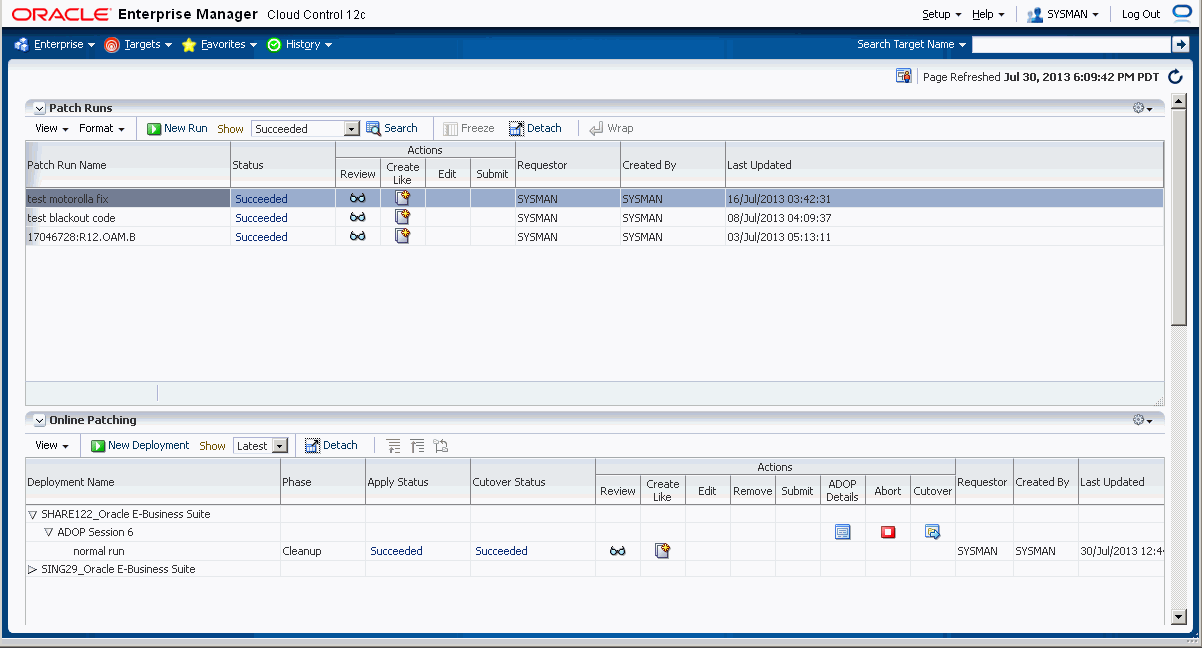Image resolution: width=1202 pixels, height=648 pixels.
Task: Click the Oracle logo icon at top right
Action: coord(1183,13)
